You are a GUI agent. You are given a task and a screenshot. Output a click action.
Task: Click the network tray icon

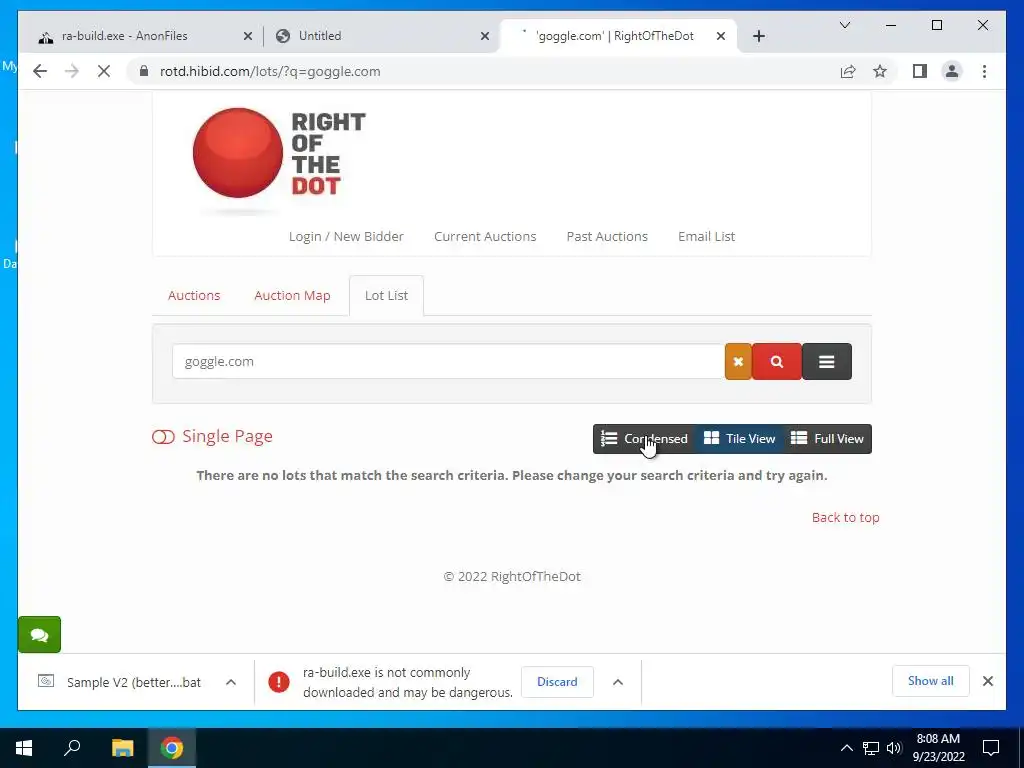tap(871, 748)
